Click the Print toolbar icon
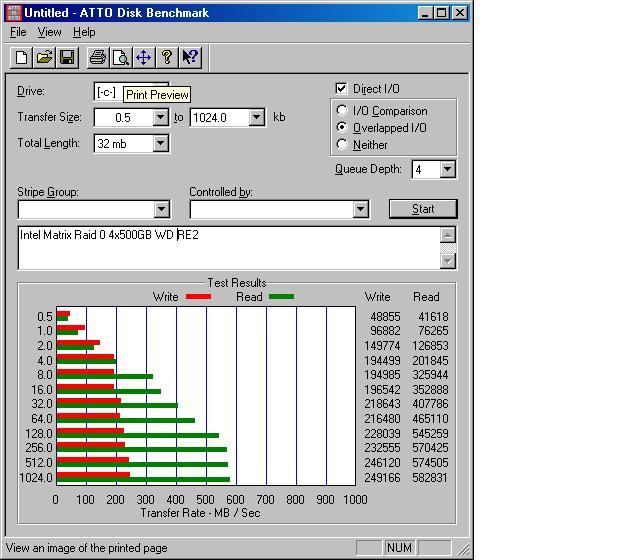The image size is (640, 560). 98,58
